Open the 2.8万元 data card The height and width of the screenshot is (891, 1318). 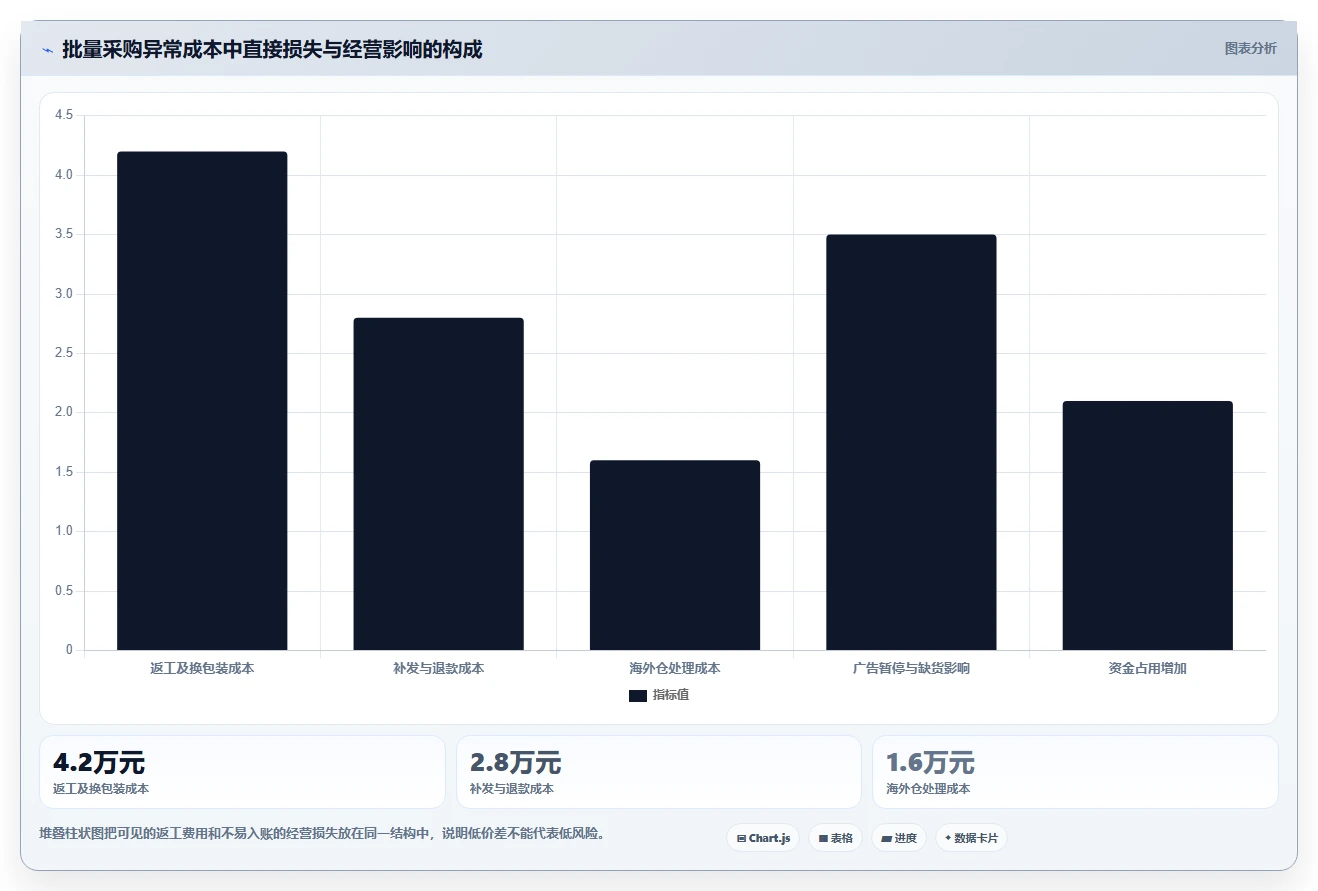click(x=659, y=772)
